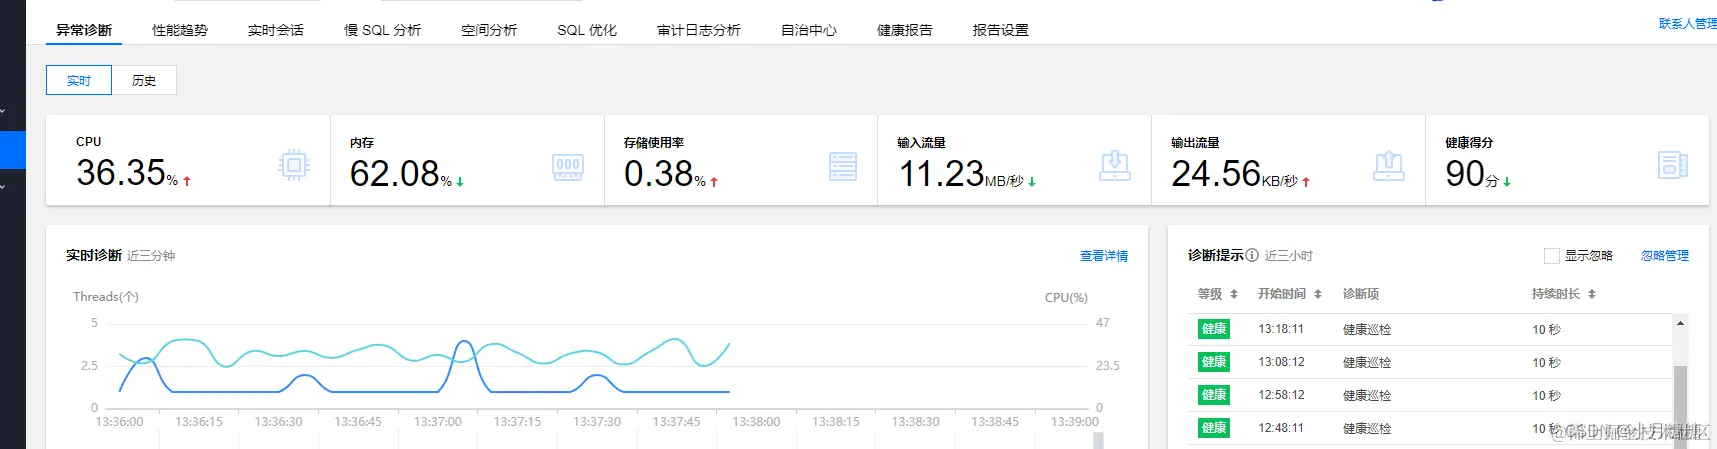
Task: Click the CPU chip icon
Action: click(x=294, y=165)
